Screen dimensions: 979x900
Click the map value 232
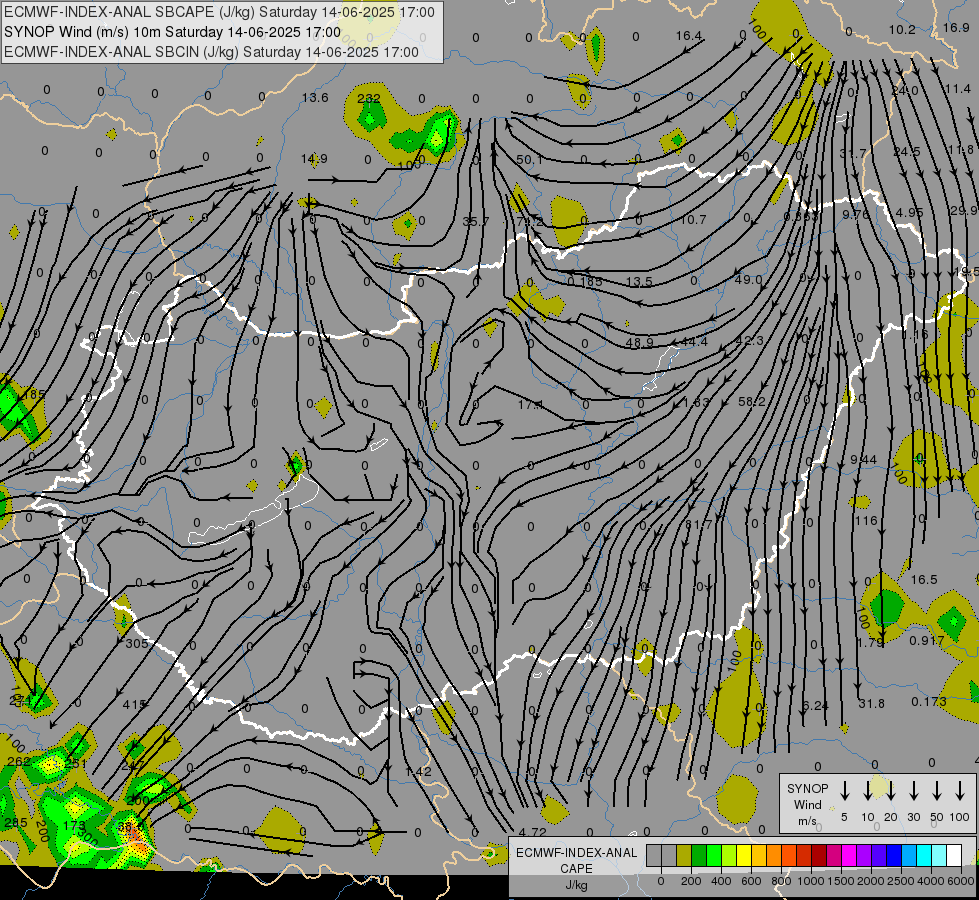tap(368, 98)
